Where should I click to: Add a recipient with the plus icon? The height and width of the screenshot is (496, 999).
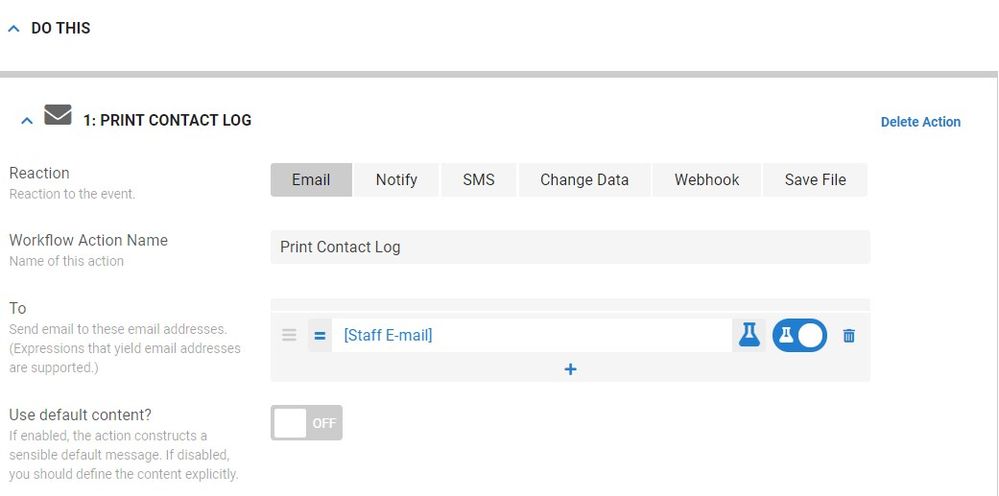coord(571,369)
